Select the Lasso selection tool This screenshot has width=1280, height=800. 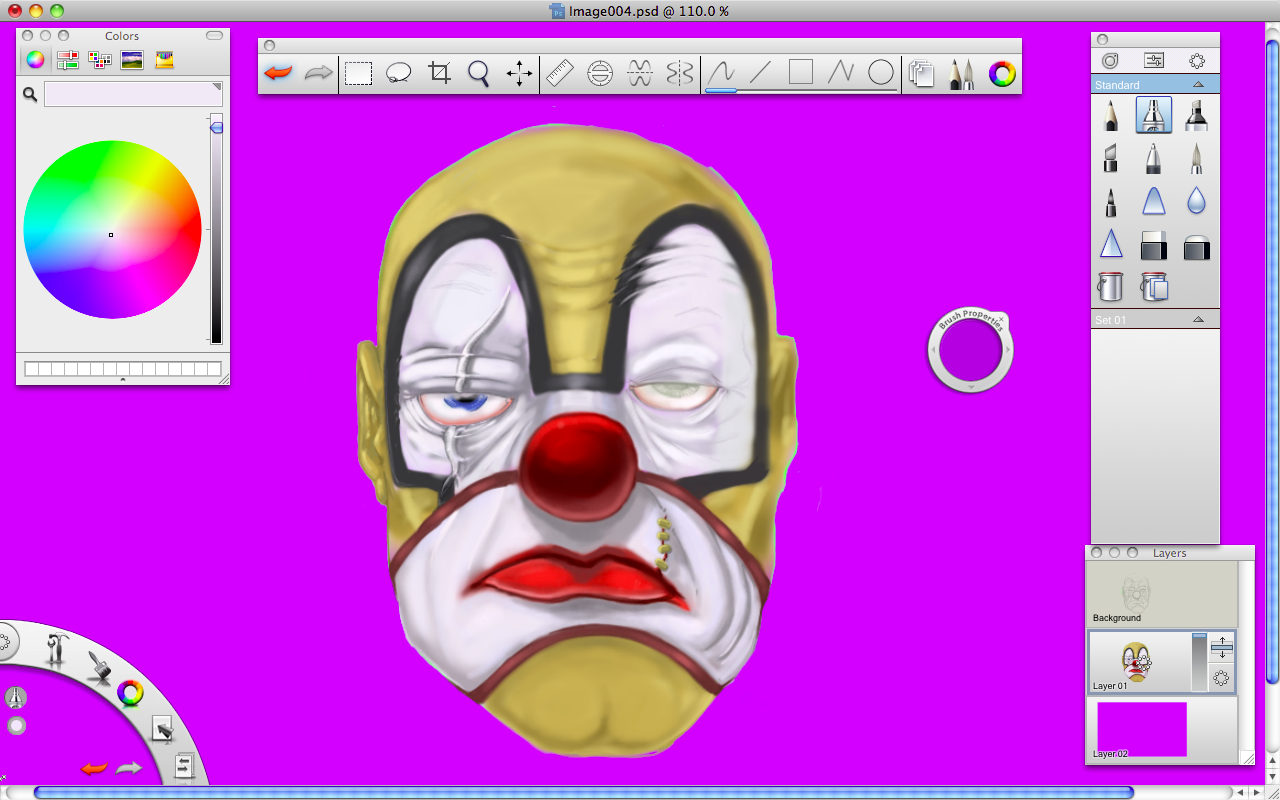[399, 73]
